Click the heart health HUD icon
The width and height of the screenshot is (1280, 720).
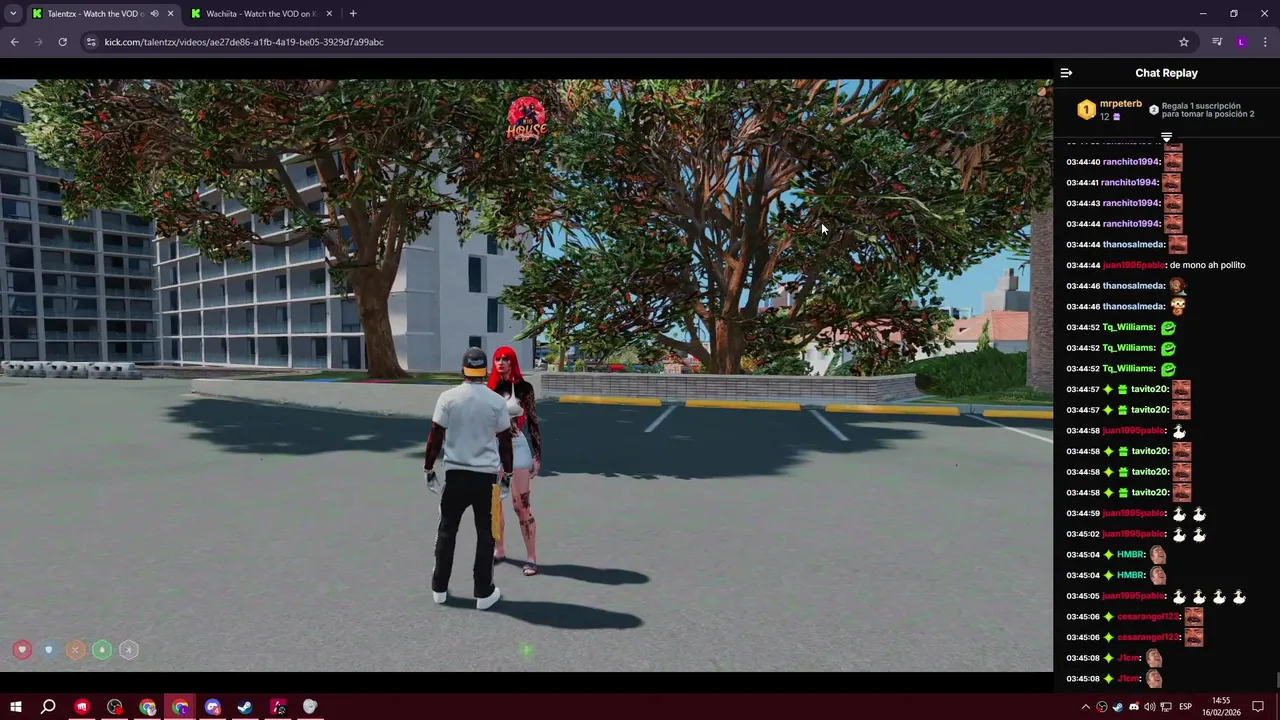(22, 650)
